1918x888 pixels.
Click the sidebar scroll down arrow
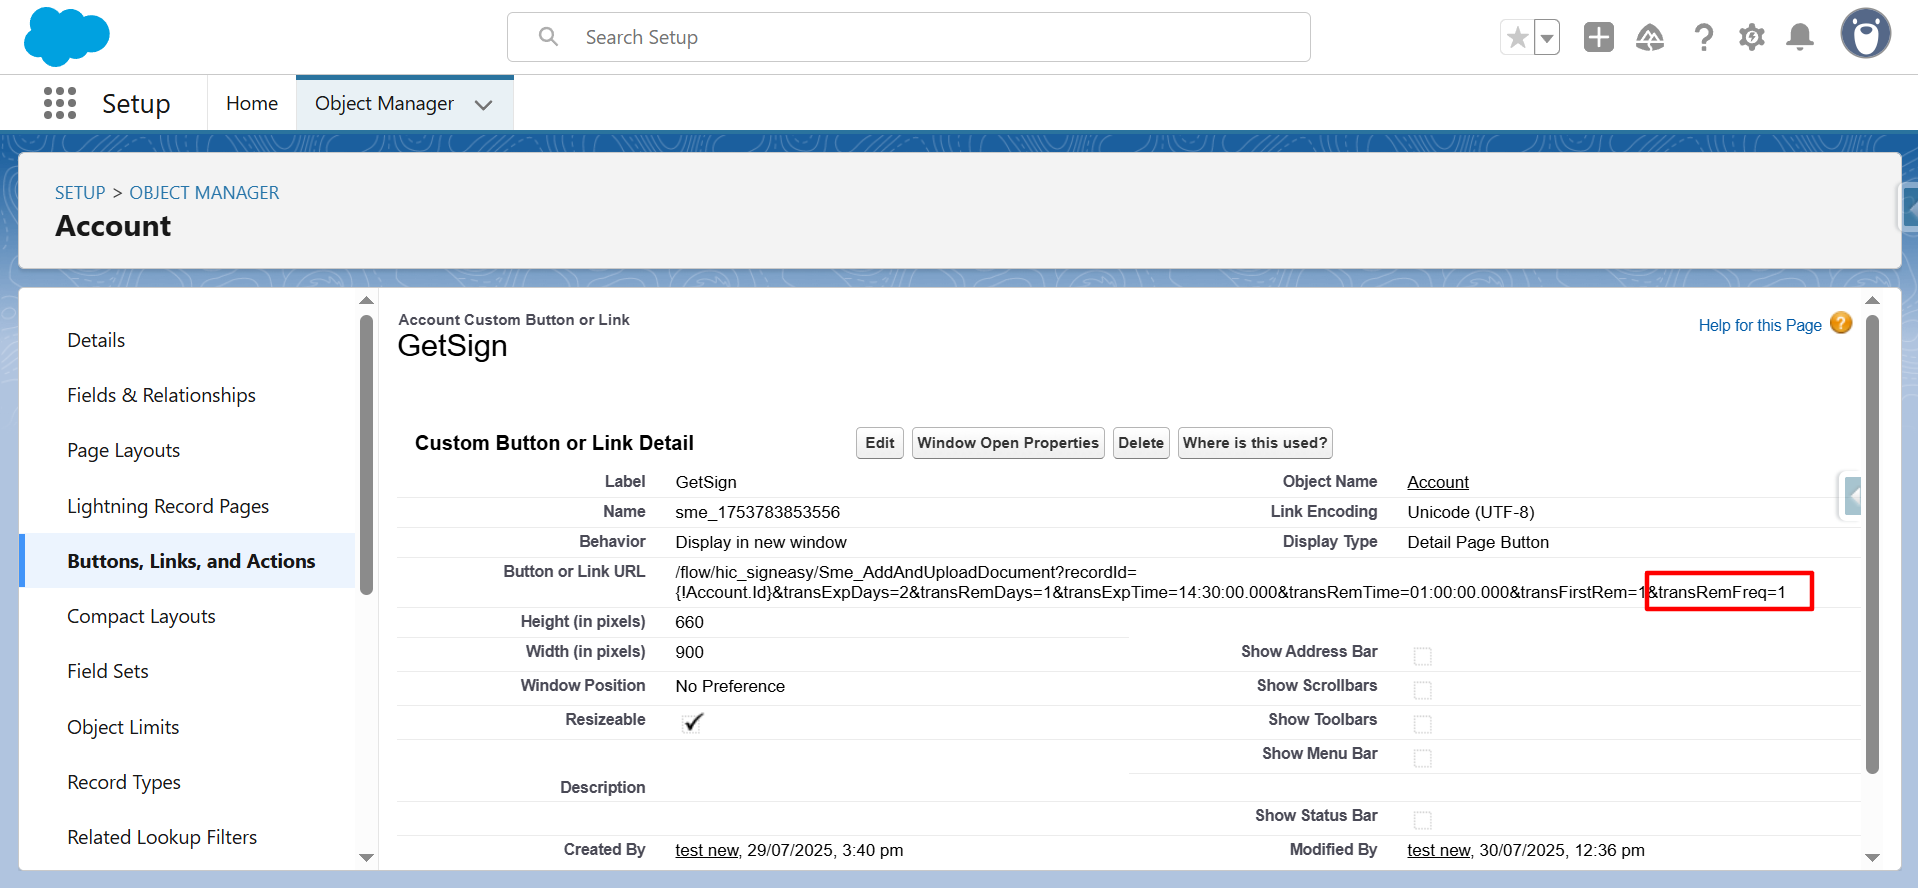coord(366,857)
